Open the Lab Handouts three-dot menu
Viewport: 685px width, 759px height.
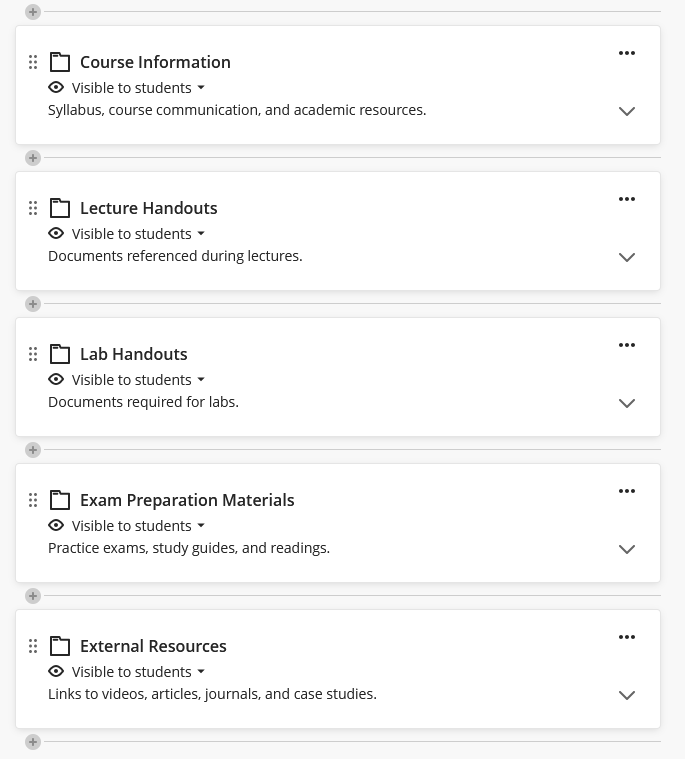[627, 345]
